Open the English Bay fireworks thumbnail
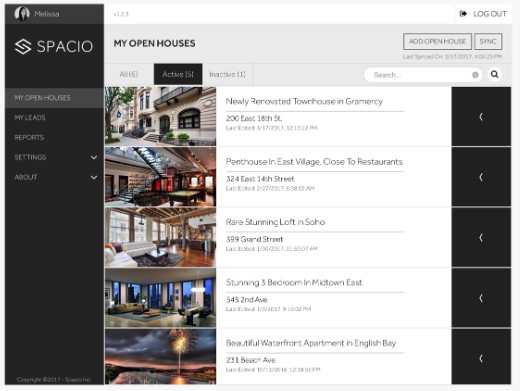 [x=160, y=357]
